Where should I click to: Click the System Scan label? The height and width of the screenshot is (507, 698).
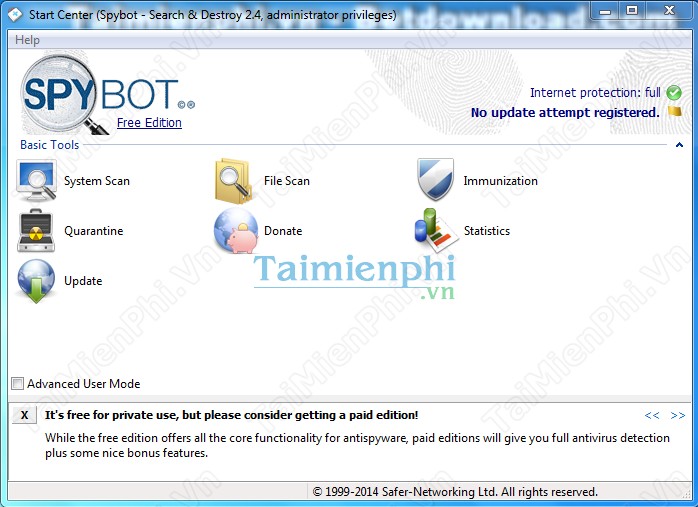[97, 181]
